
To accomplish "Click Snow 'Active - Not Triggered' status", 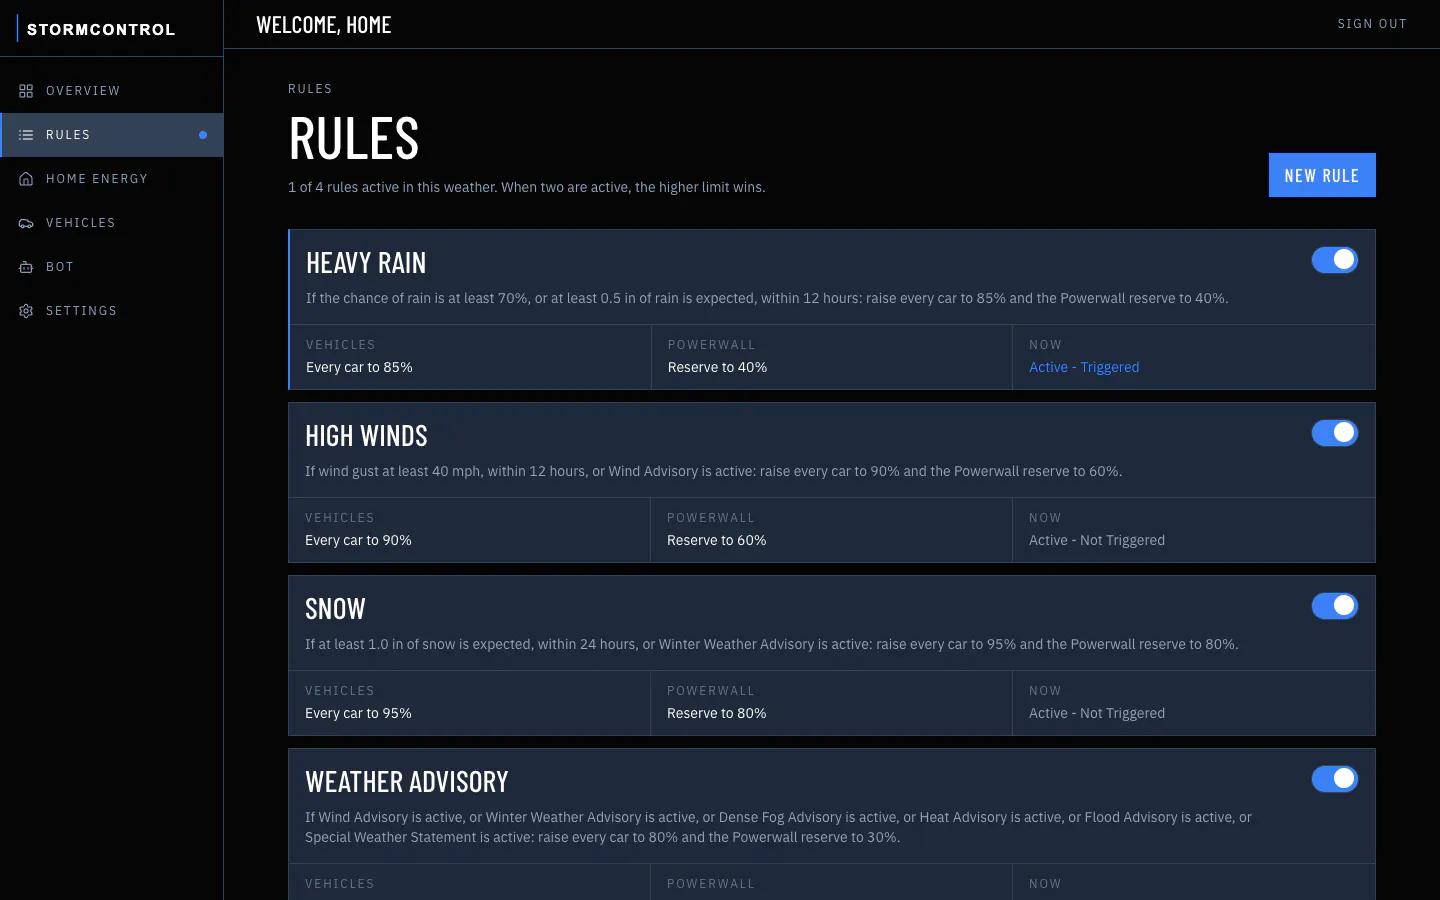I will (x=1097, y=713).
